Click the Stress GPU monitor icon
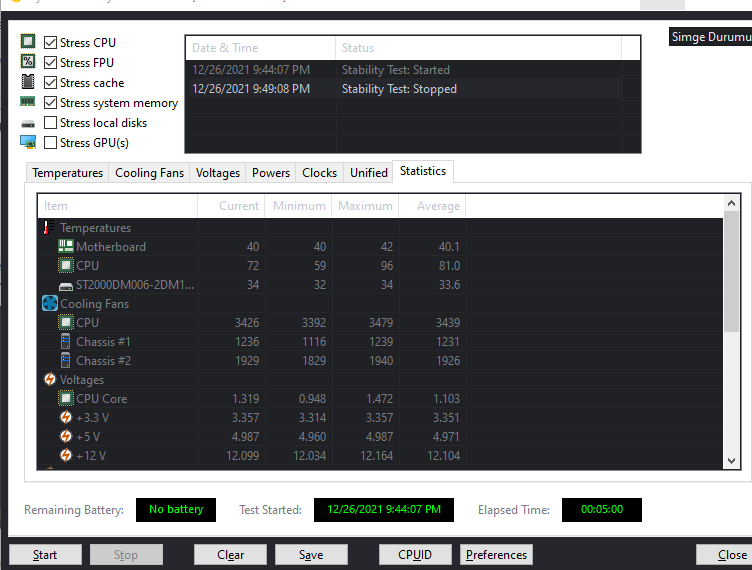752x570 pixels. click(x=28, y=142)
